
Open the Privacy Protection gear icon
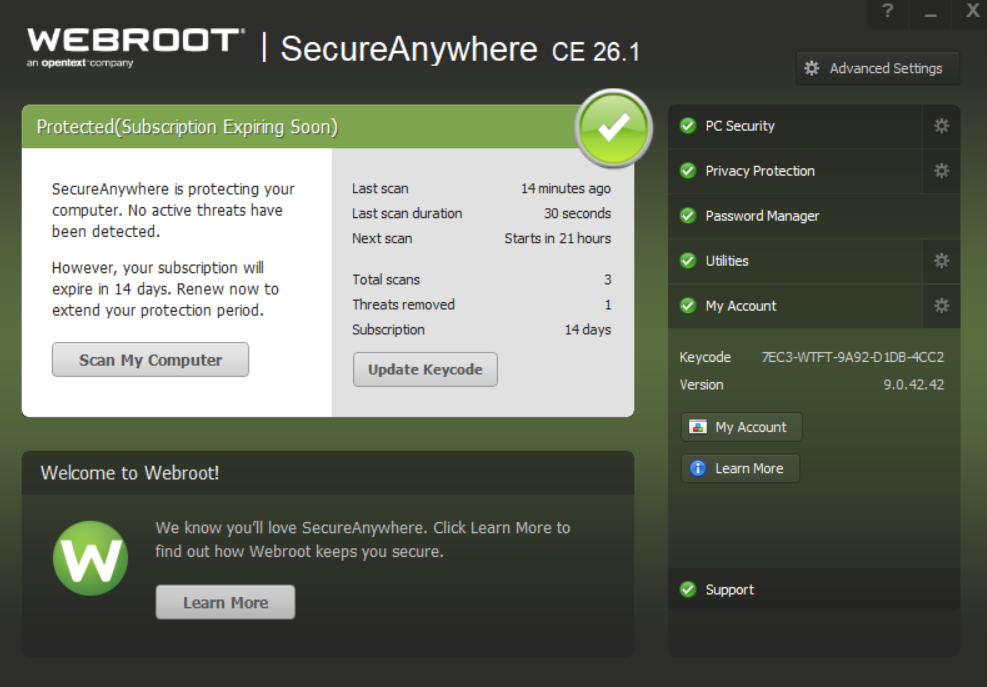tap(940, 171)
